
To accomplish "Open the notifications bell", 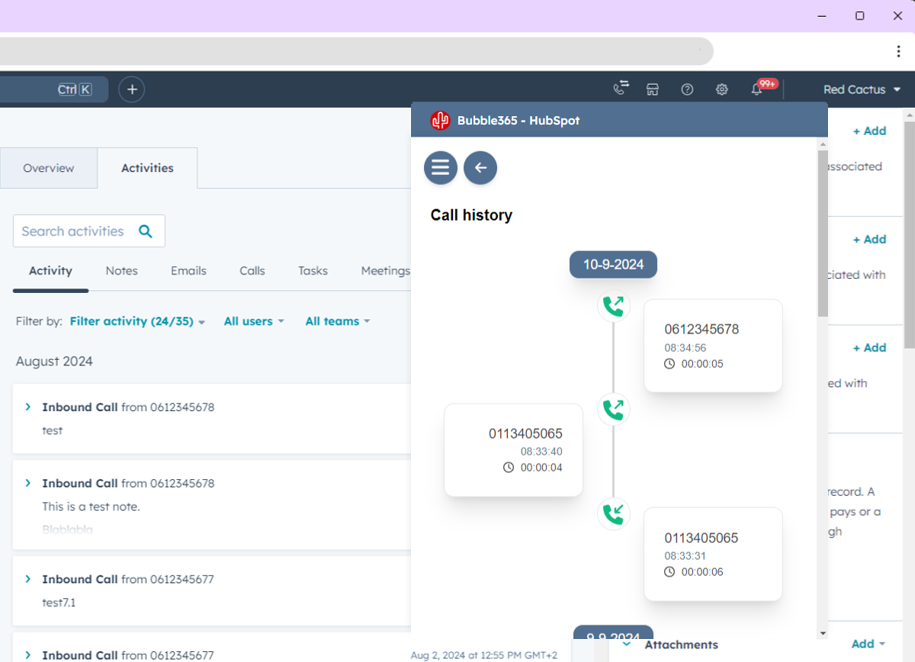I will pyautogui.click(x=757, y=89).
